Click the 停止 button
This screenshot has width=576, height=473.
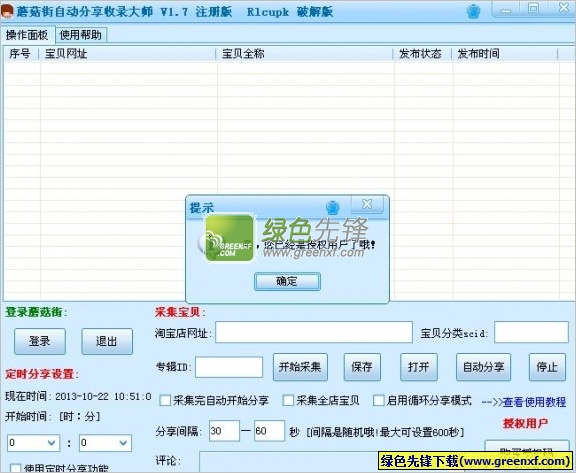[x=547, y=367]
